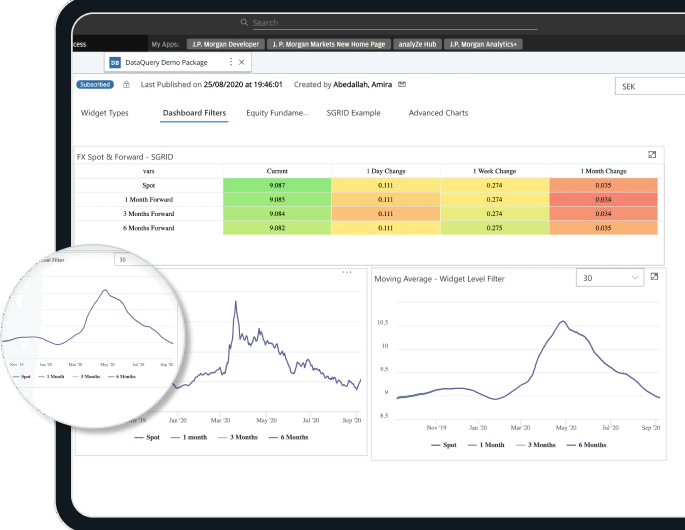Open the analyZe Hub app
Screen dimensions: 685x530
[419, 44]
